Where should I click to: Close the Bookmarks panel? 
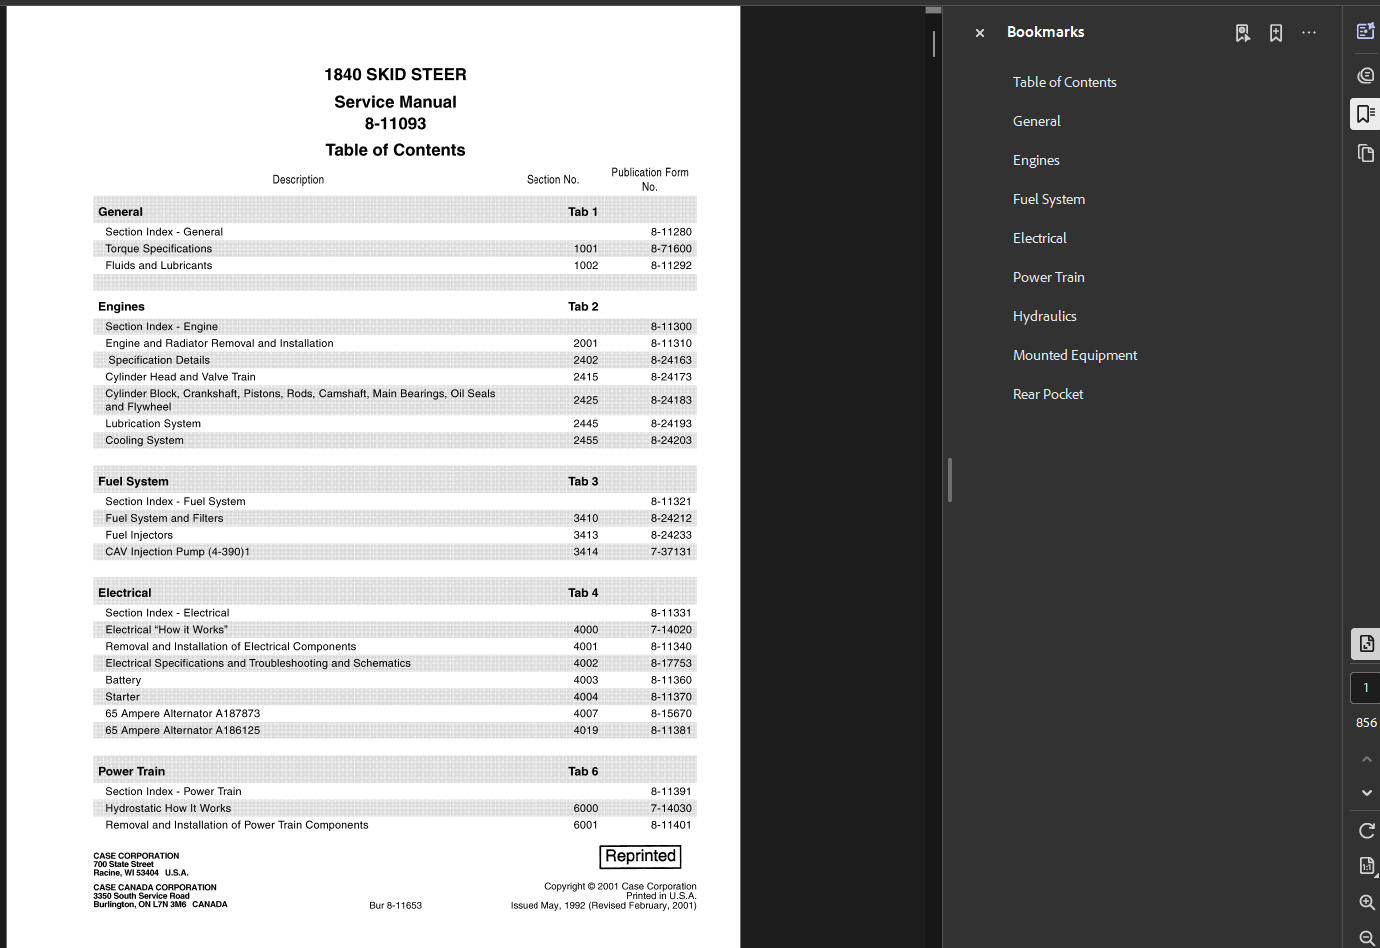tap(980, 33)
